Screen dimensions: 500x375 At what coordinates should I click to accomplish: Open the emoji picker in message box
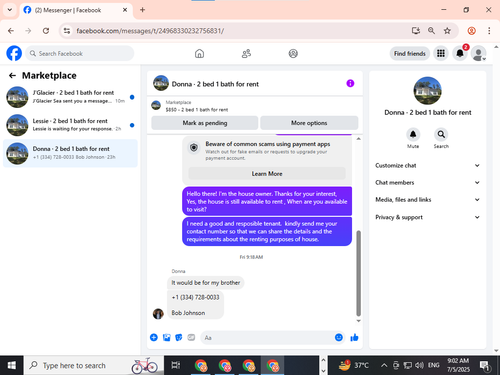(339, 337)
